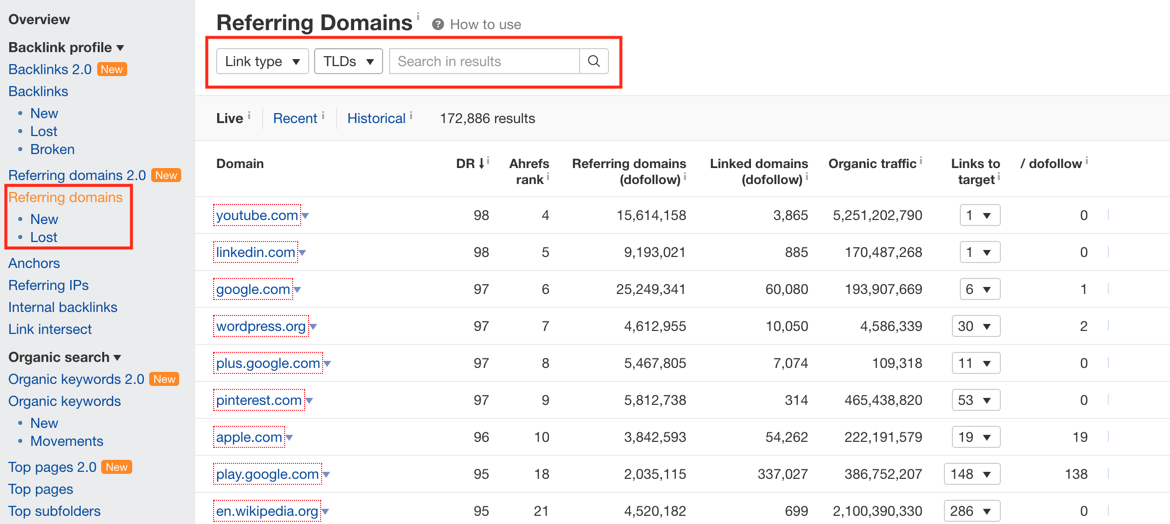This screenshot has height=524, width=1170.
Task: Open the Link type dropdown
Action: [x=263, y=61]
